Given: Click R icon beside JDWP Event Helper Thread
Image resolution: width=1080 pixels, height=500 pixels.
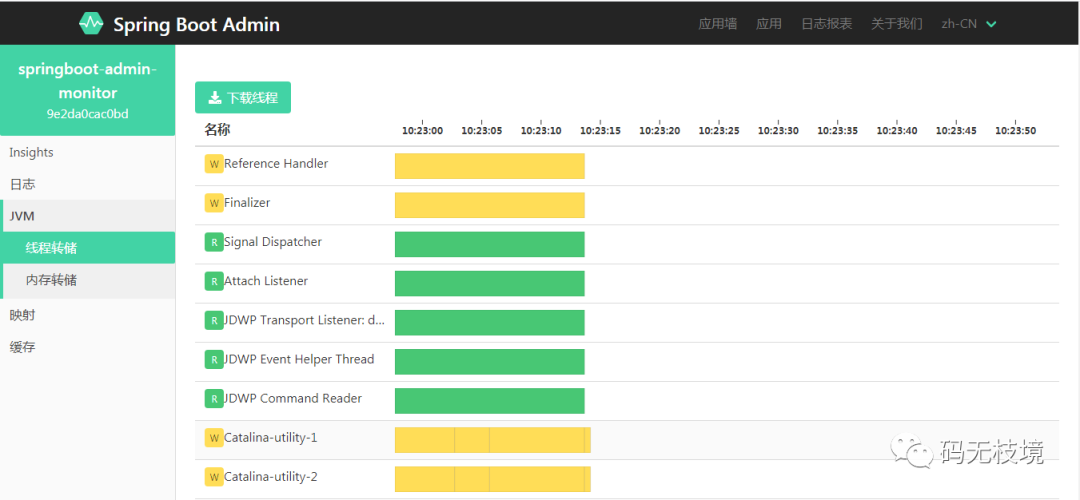Looking at the screenshot, I should click(x=214, y=359).
